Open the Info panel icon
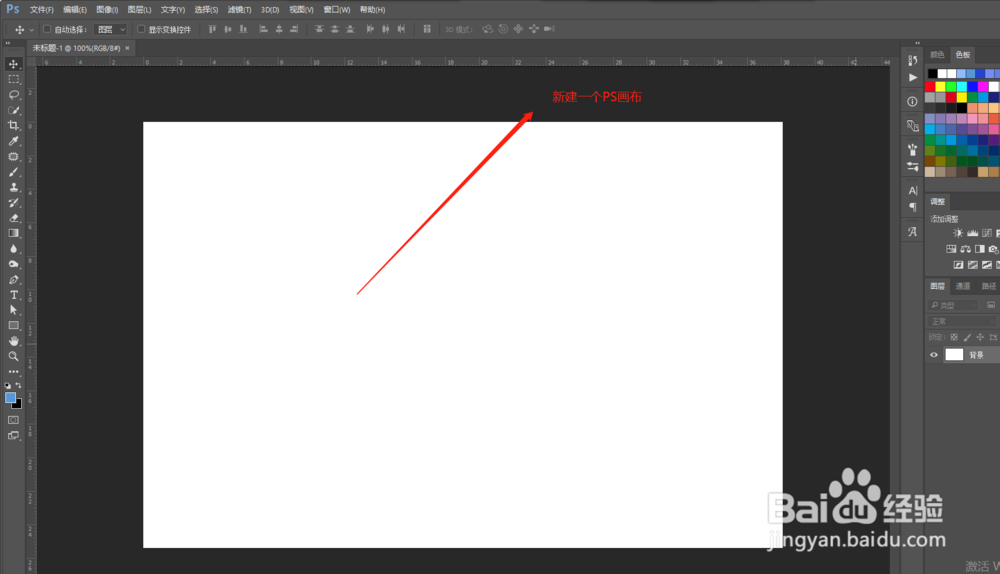The height and width of the screenshot is (574, 1000). point(913,101)
